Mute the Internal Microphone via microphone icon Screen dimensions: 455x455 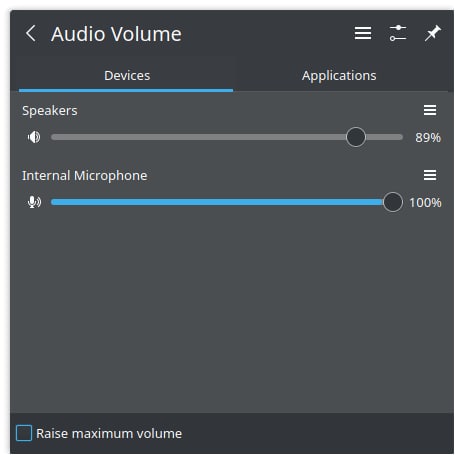coord(34,202)
